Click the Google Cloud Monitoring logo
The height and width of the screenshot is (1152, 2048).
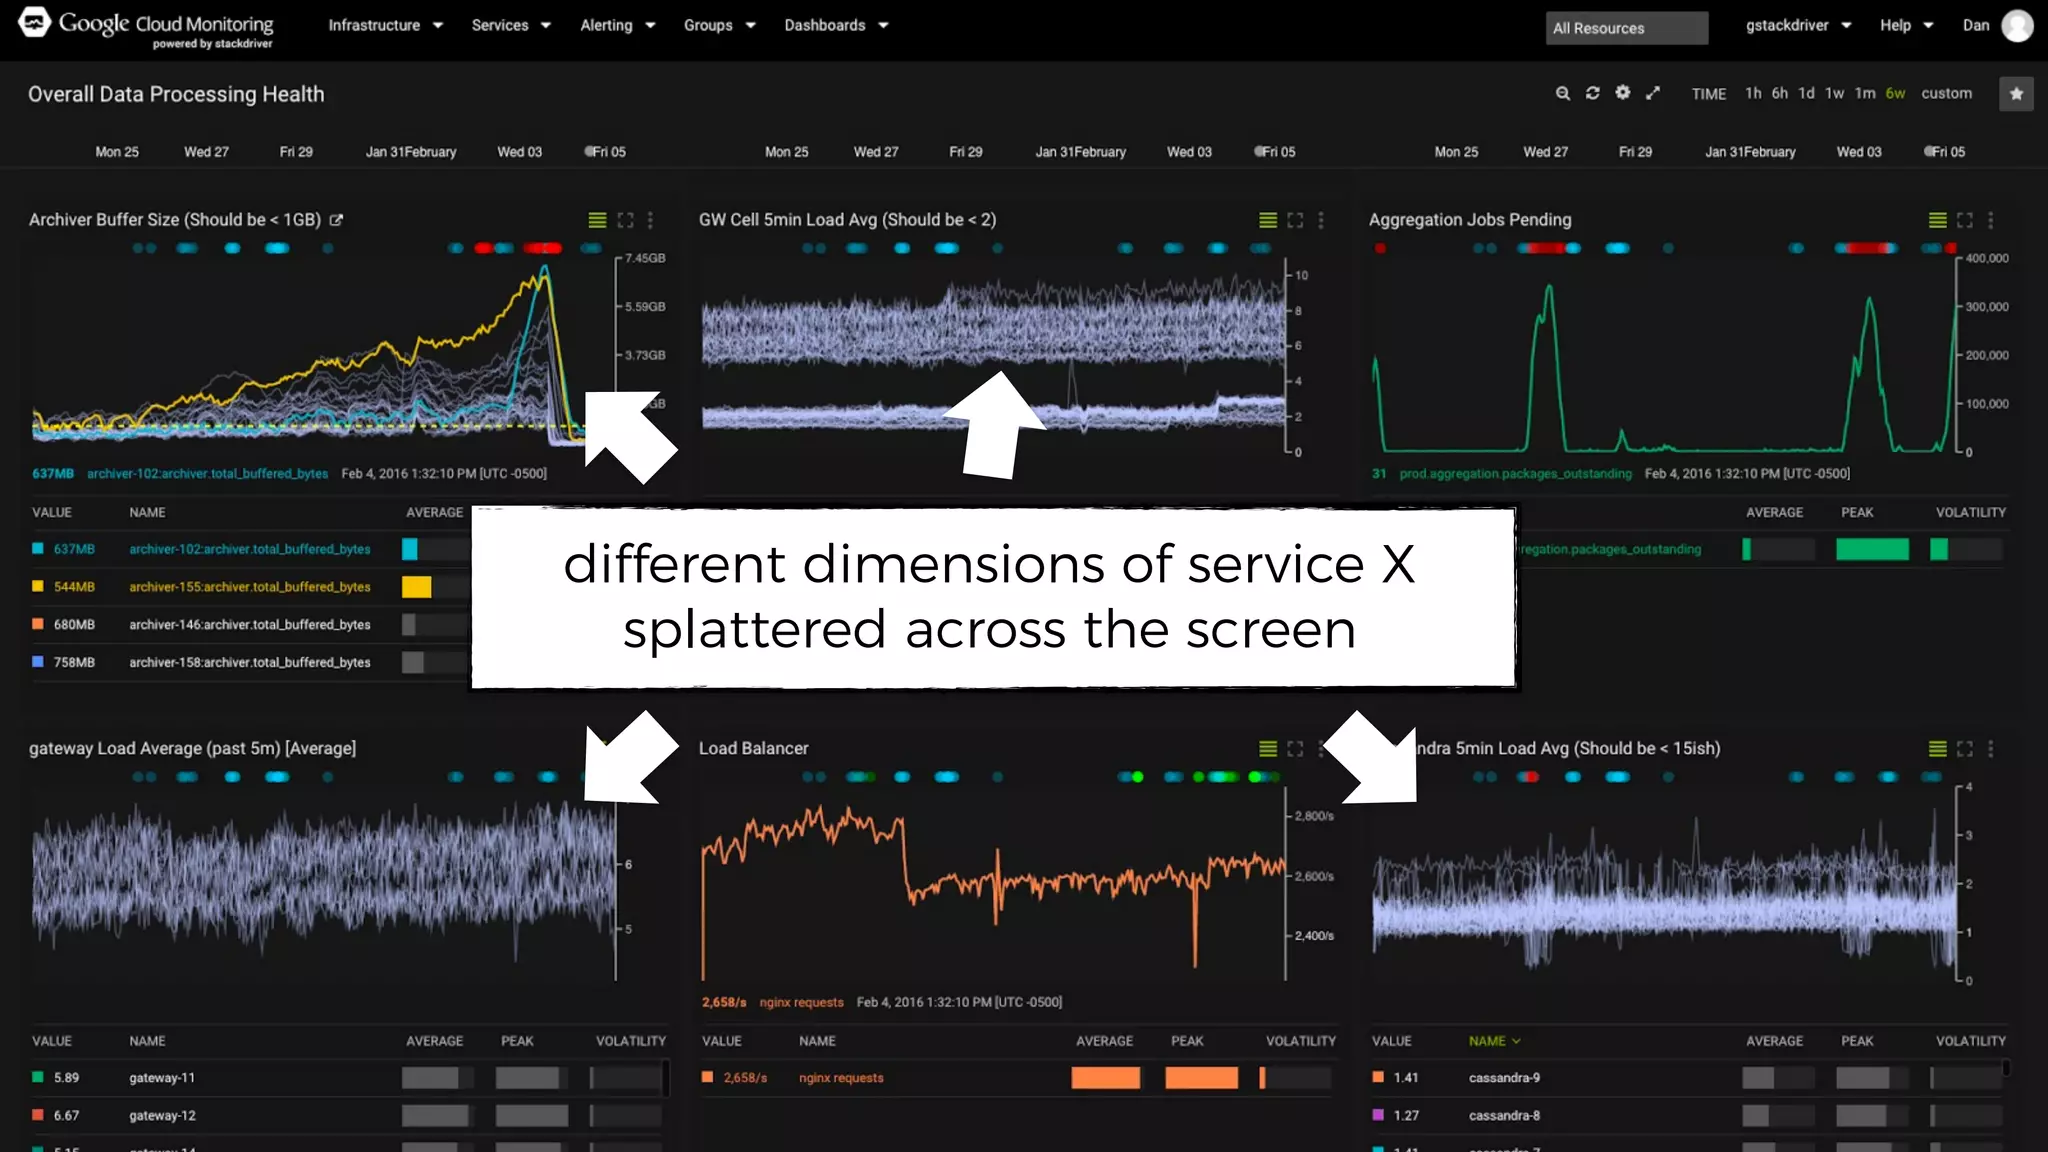147,27
